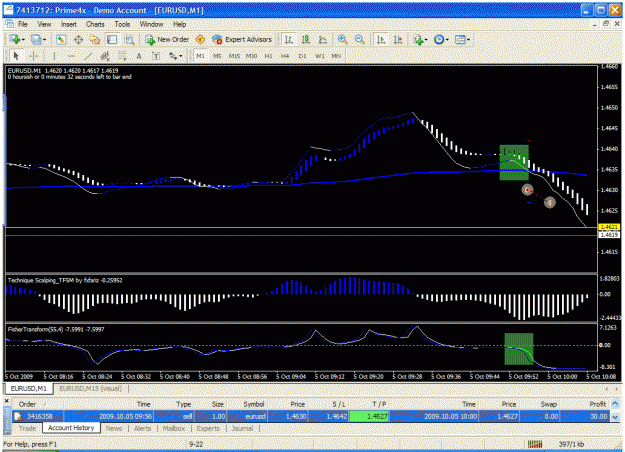Select the crosshair cursor tool

[x=33, y=56]
